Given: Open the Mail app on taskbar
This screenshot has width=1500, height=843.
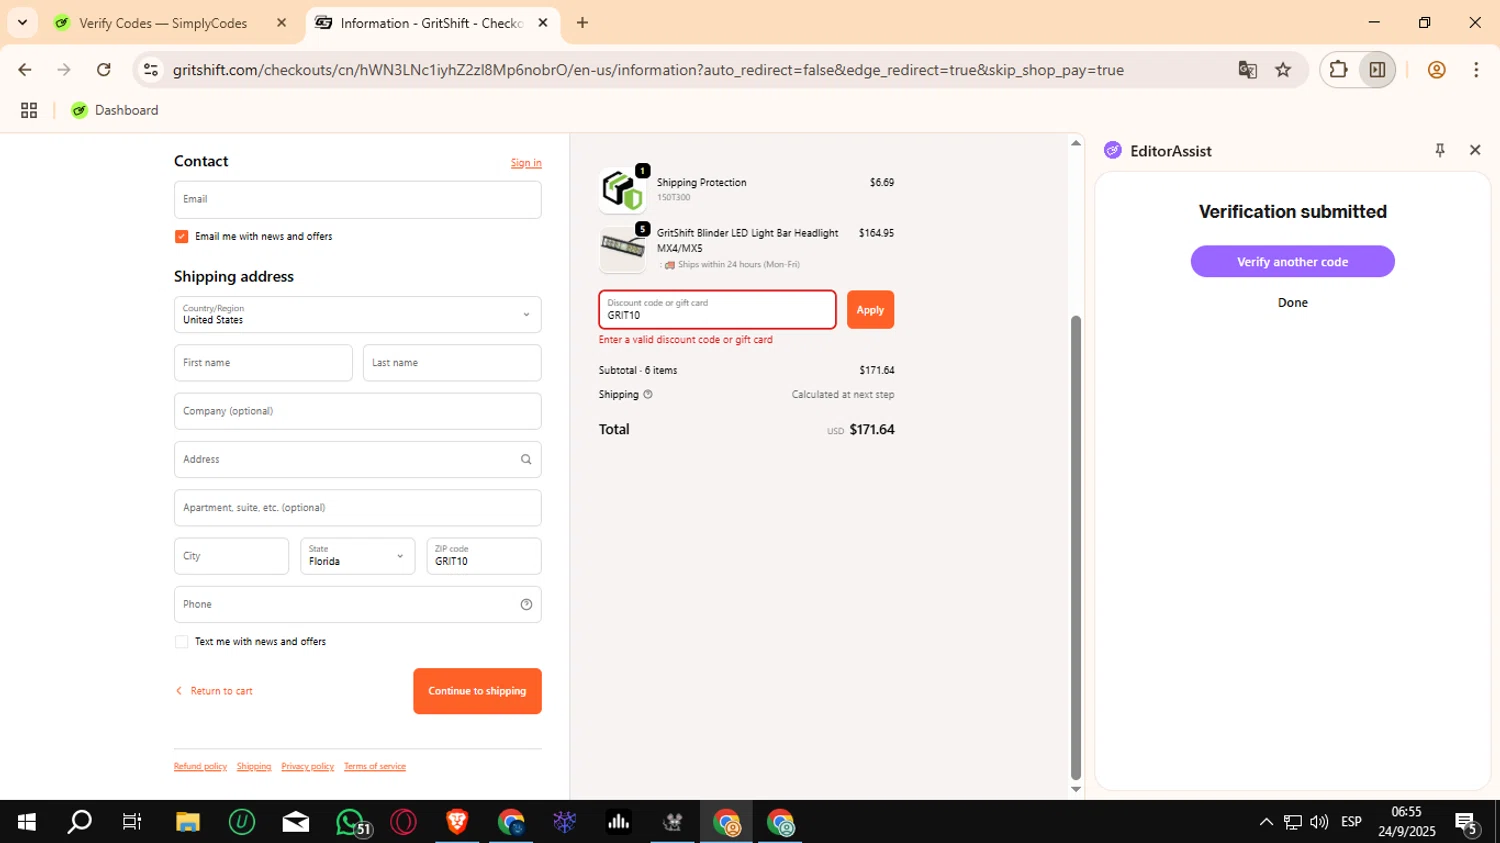Looking at the screenshot, I should tap(296, 822).
